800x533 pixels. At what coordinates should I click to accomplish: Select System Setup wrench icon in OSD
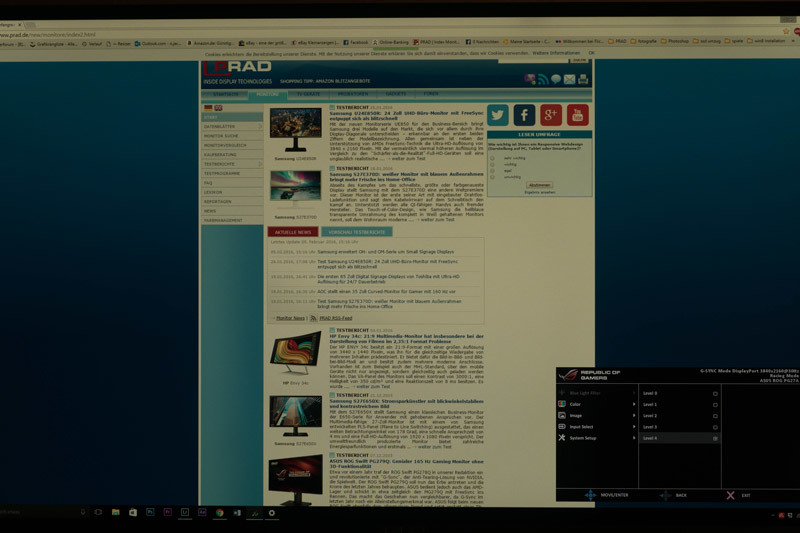562,438
